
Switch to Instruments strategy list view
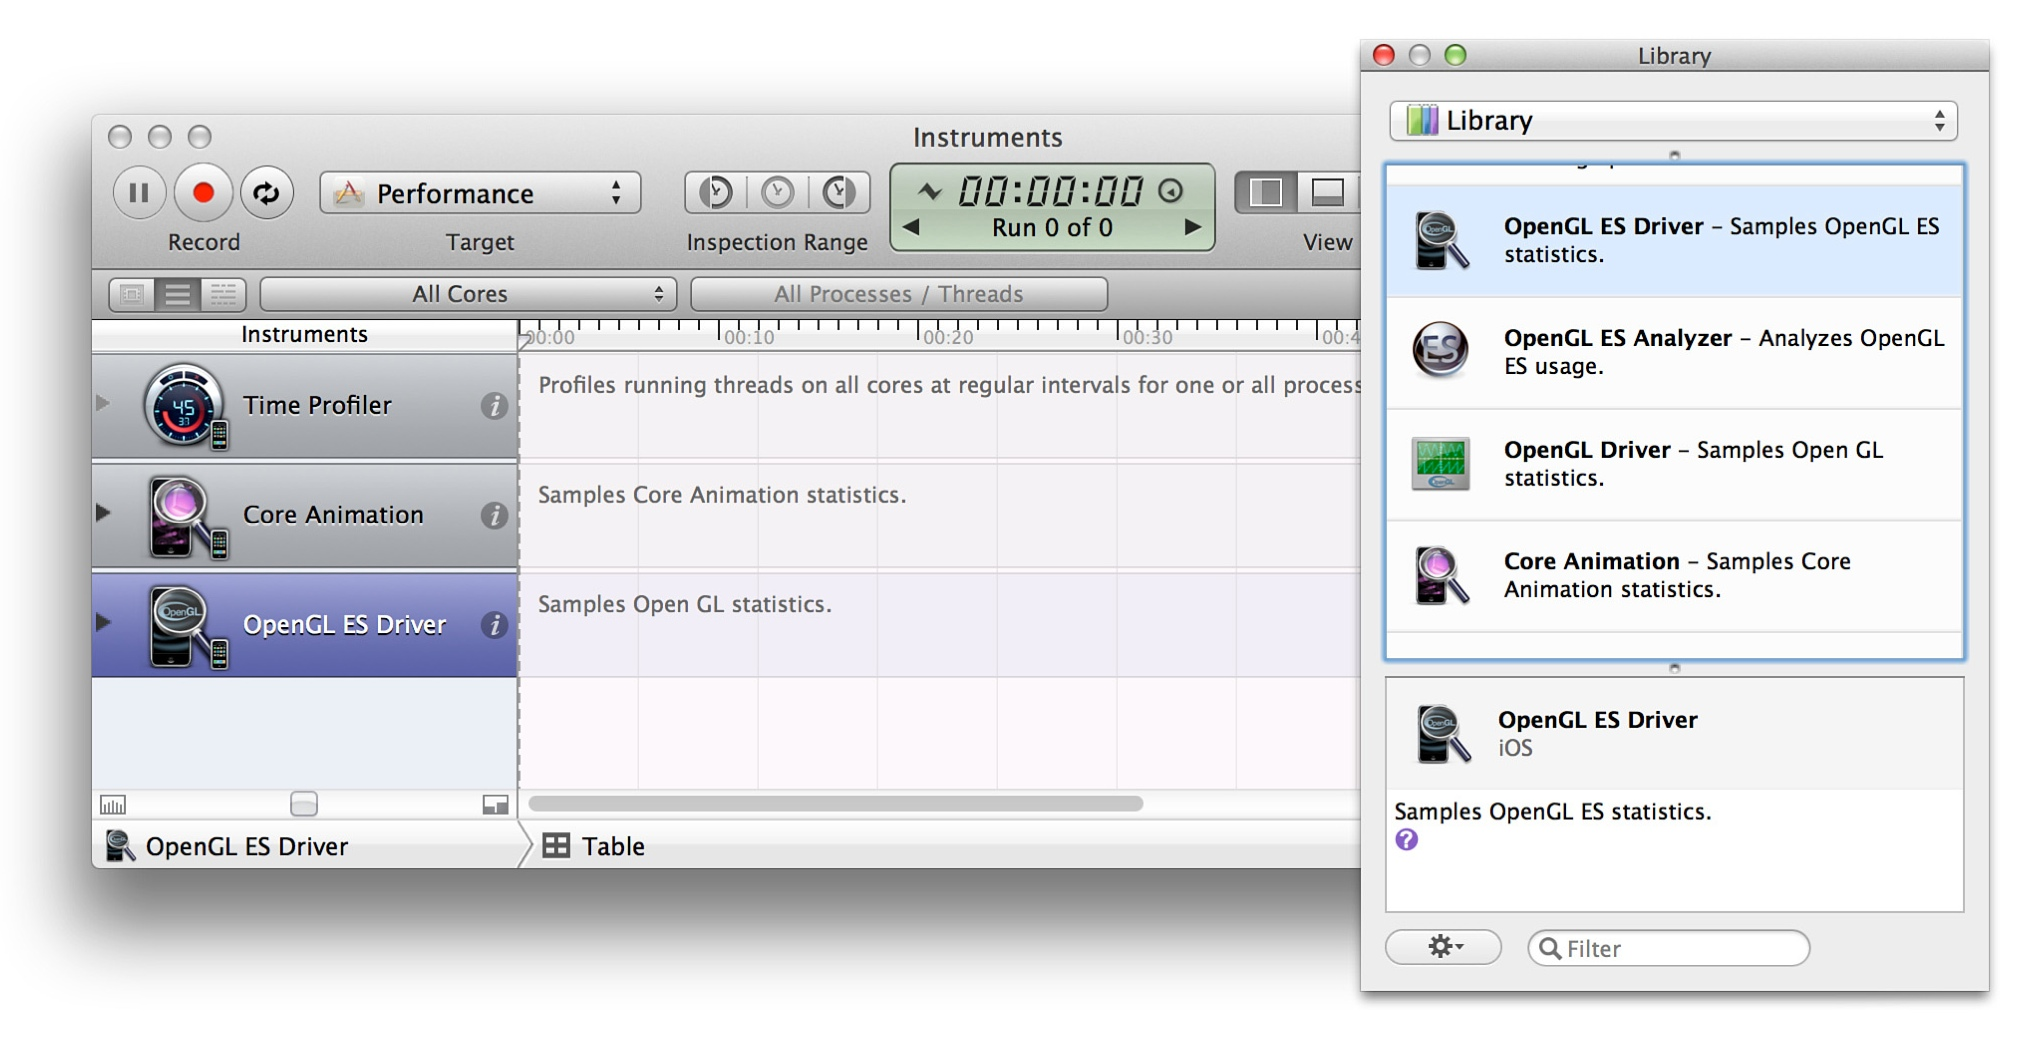point(177,294)
